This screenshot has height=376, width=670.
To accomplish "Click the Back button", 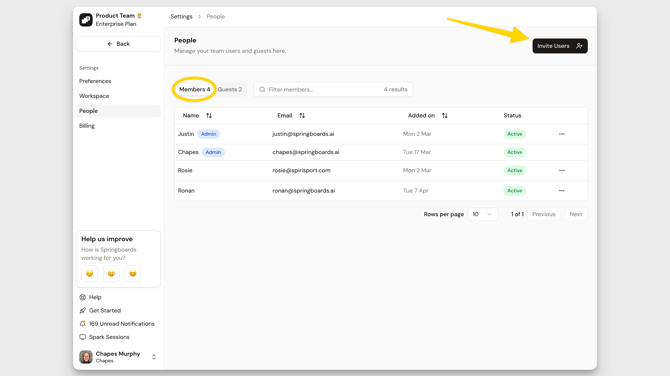I will tap(118, 44).
